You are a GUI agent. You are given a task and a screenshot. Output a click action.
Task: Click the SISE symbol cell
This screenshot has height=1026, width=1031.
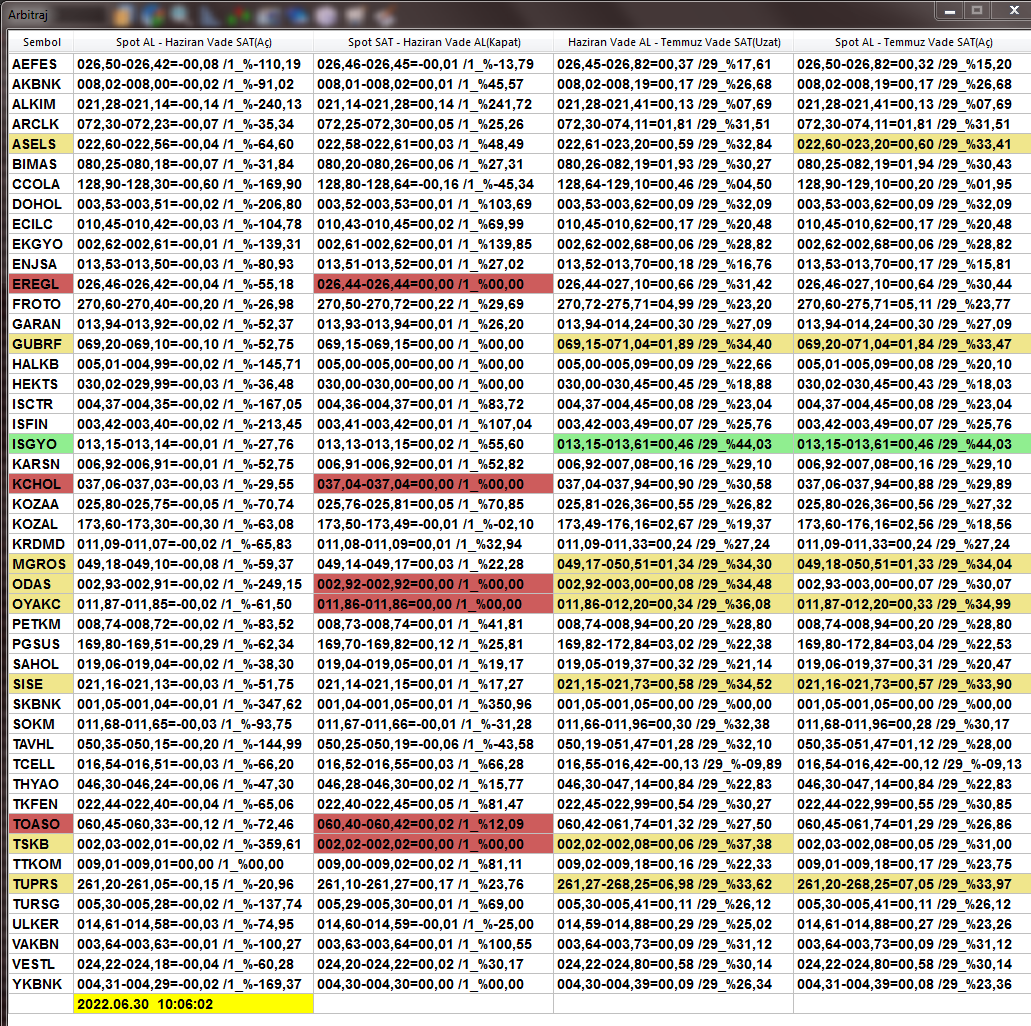41,684
